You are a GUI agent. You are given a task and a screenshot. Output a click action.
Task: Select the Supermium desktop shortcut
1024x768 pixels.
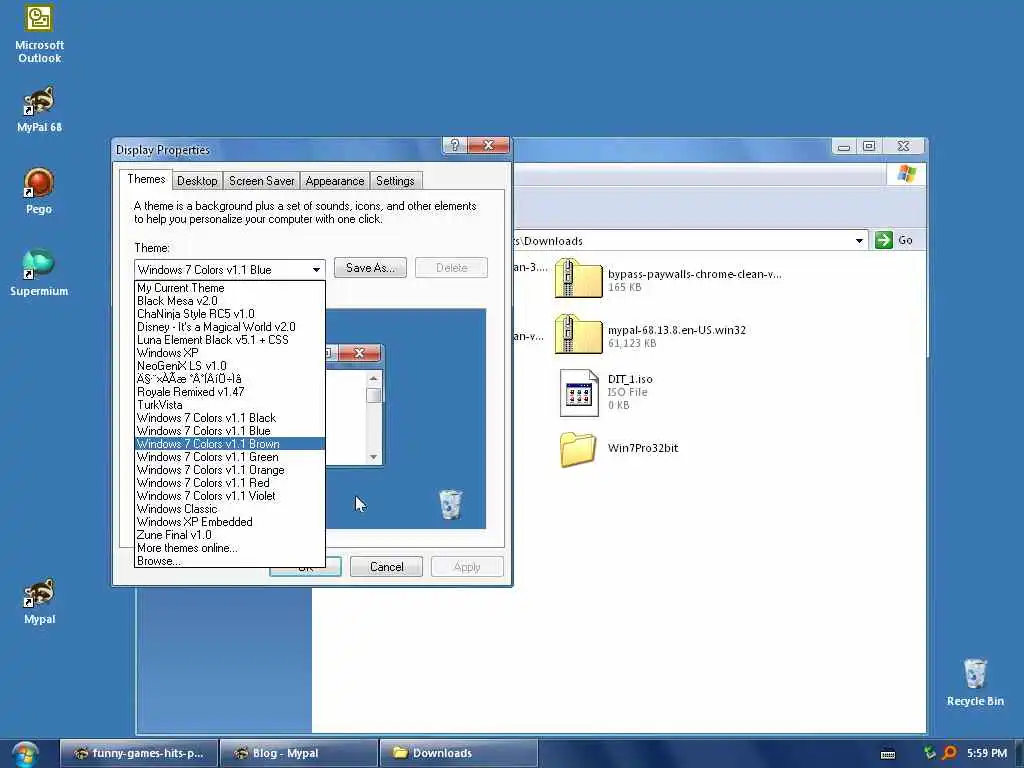tap(39, 273)
